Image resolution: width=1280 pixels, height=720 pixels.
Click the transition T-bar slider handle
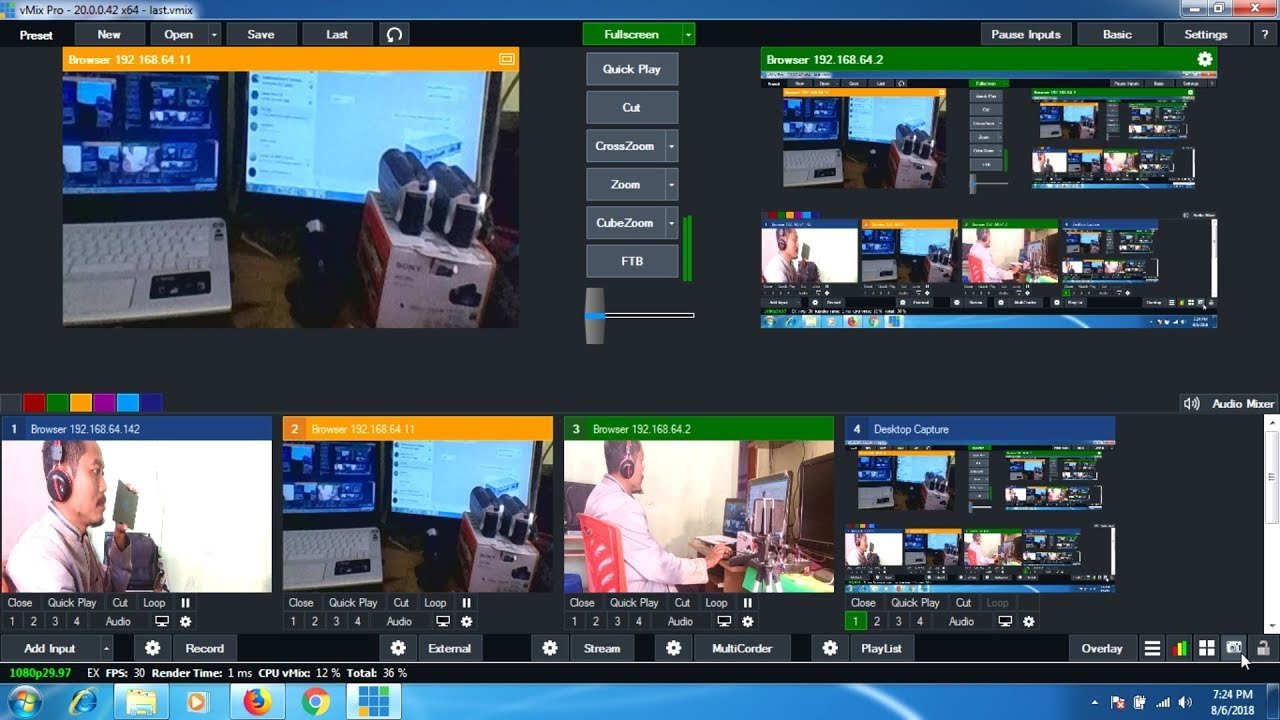595,315
